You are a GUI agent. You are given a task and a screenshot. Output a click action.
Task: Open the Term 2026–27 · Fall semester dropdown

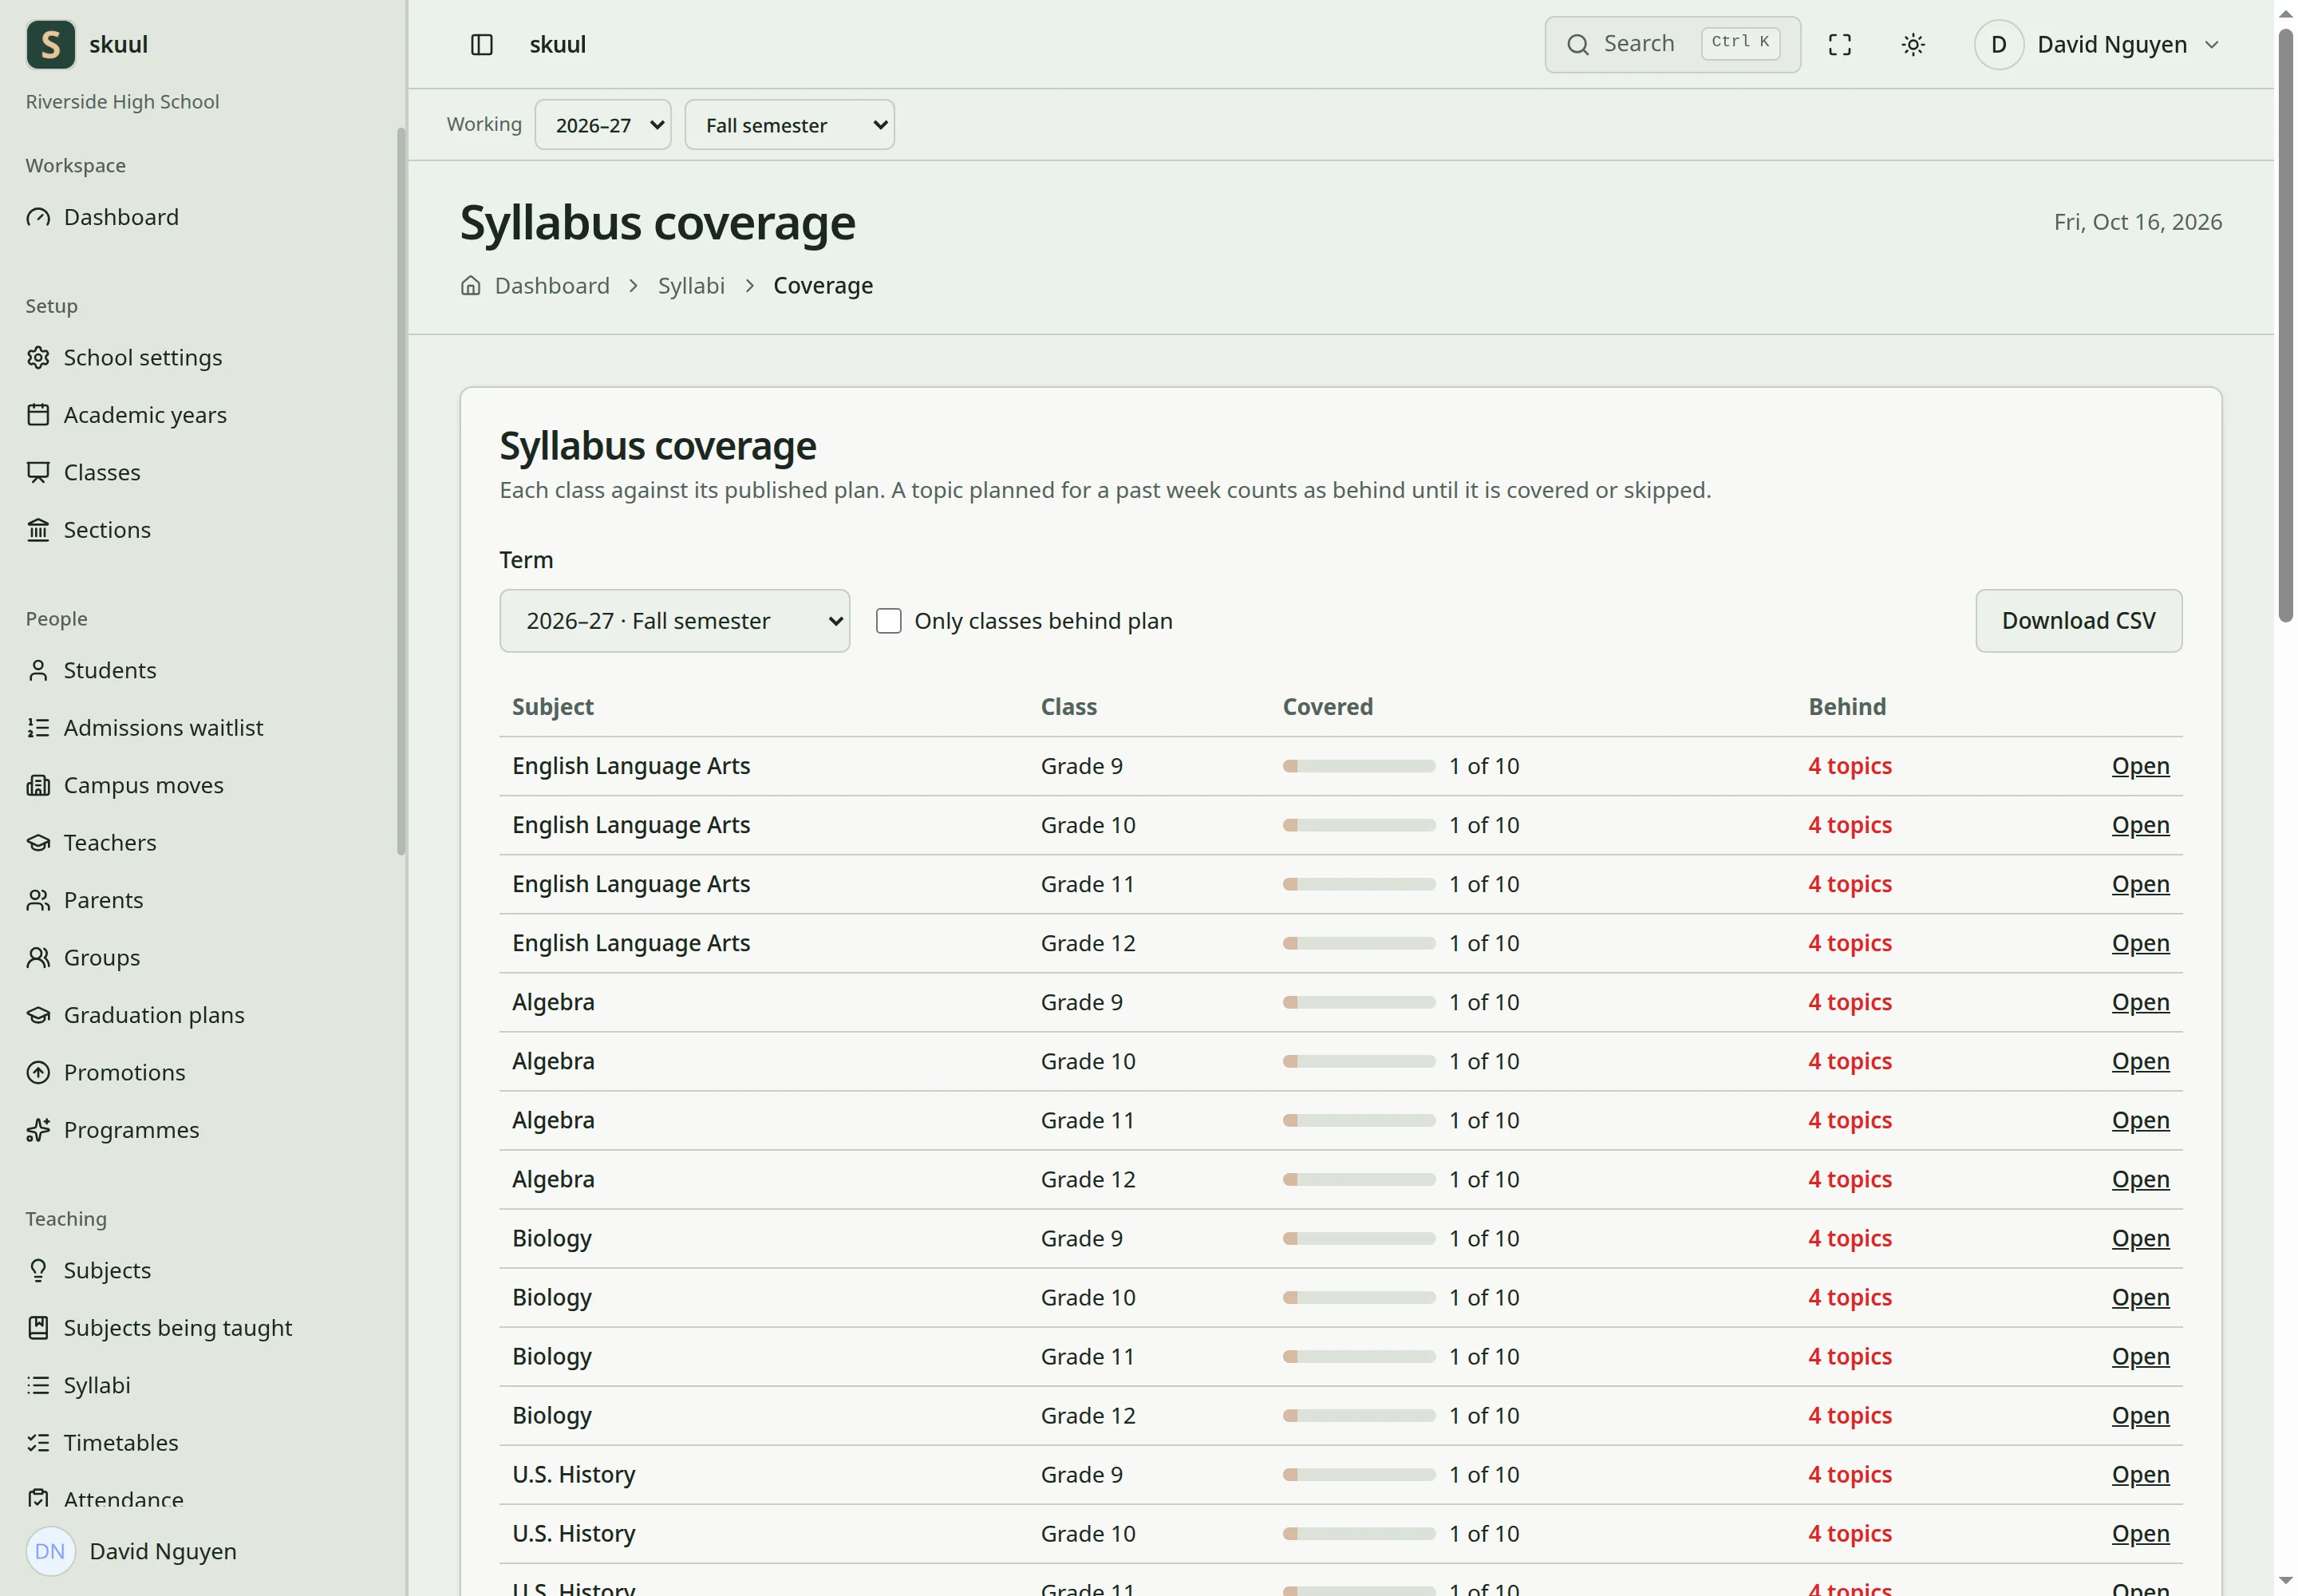tap(674, 621)
